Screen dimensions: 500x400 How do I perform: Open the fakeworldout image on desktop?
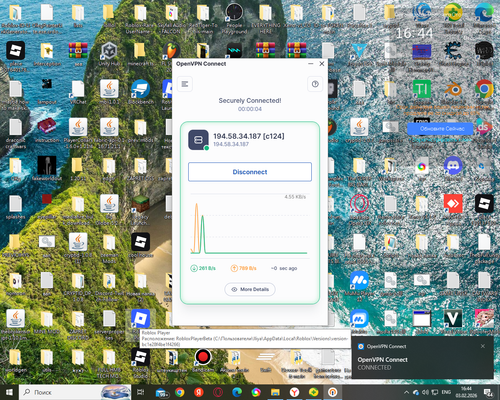(x=47, y=168)
